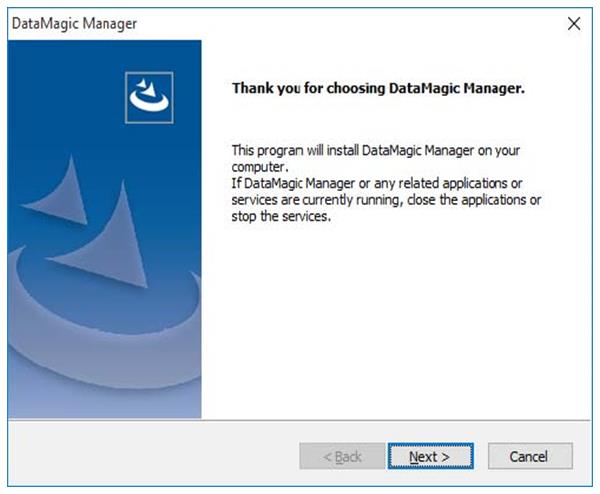Click the Next > button
600x494 pixels.
click(429, 456)
